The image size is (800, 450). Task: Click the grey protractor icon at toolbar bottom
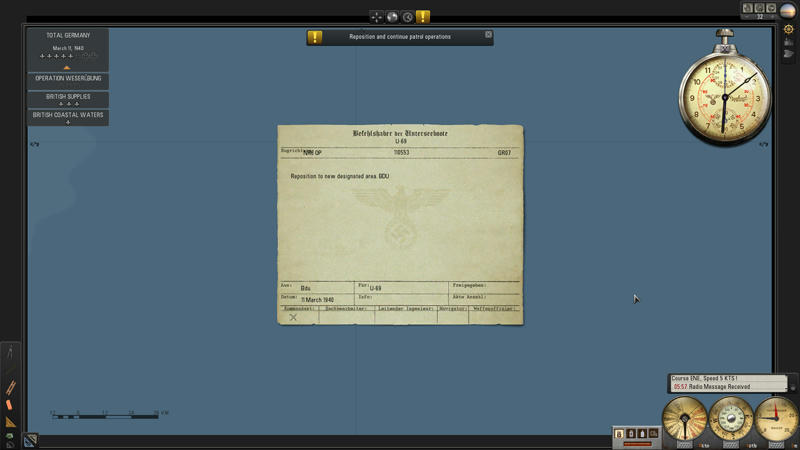pyautogui.click(x=10, y=444)
